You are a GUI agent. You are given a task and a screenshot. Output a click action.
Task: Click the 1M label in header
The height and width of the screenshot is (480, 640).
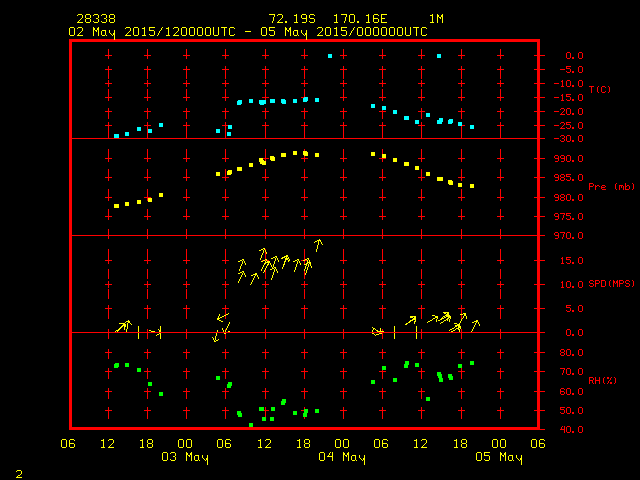coord(436,19)
